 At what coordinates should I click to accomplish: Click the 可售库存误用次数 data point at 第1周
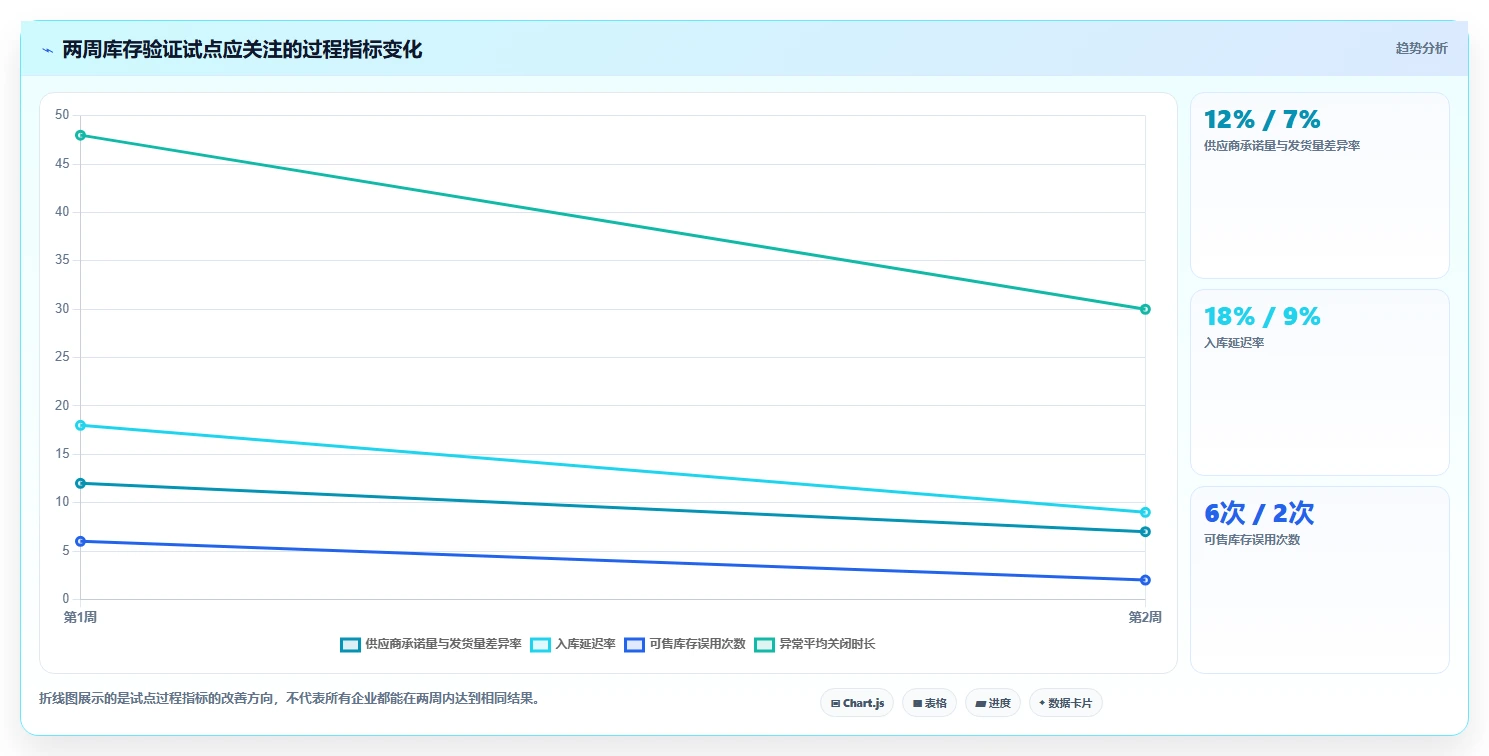[x=81, y=541]
